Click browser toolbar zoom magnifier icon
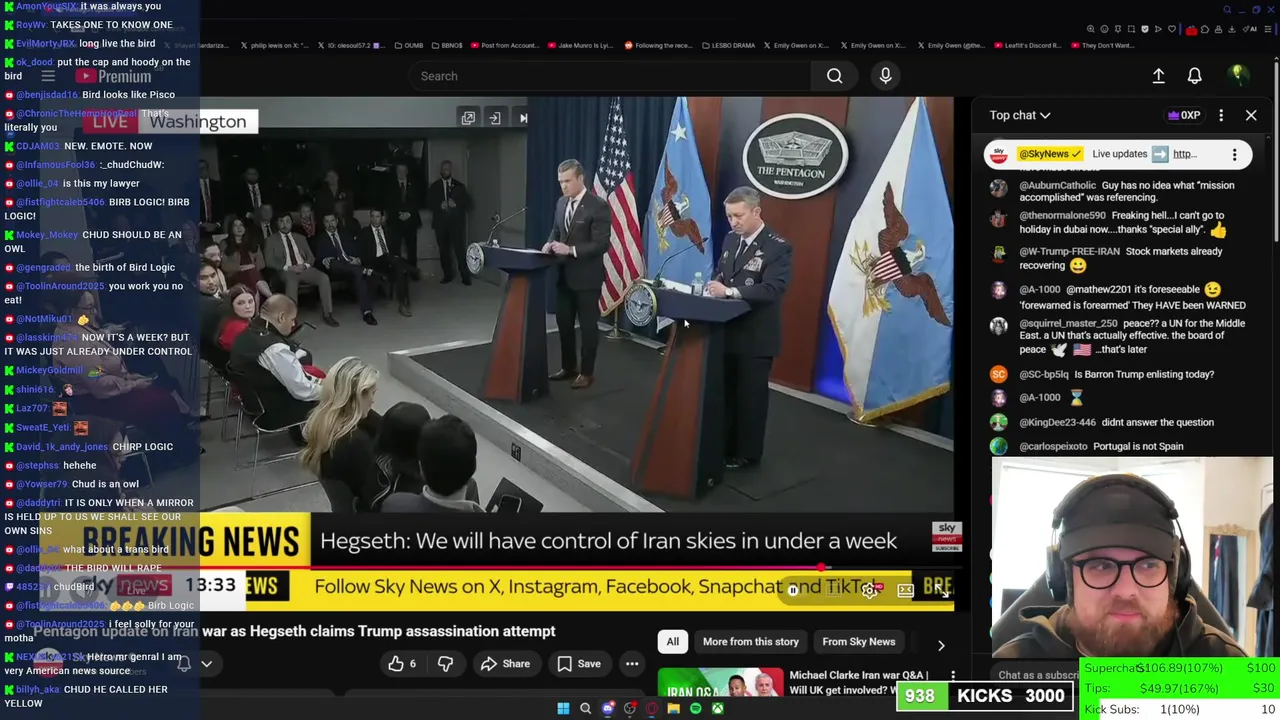 pos(1091,29)
